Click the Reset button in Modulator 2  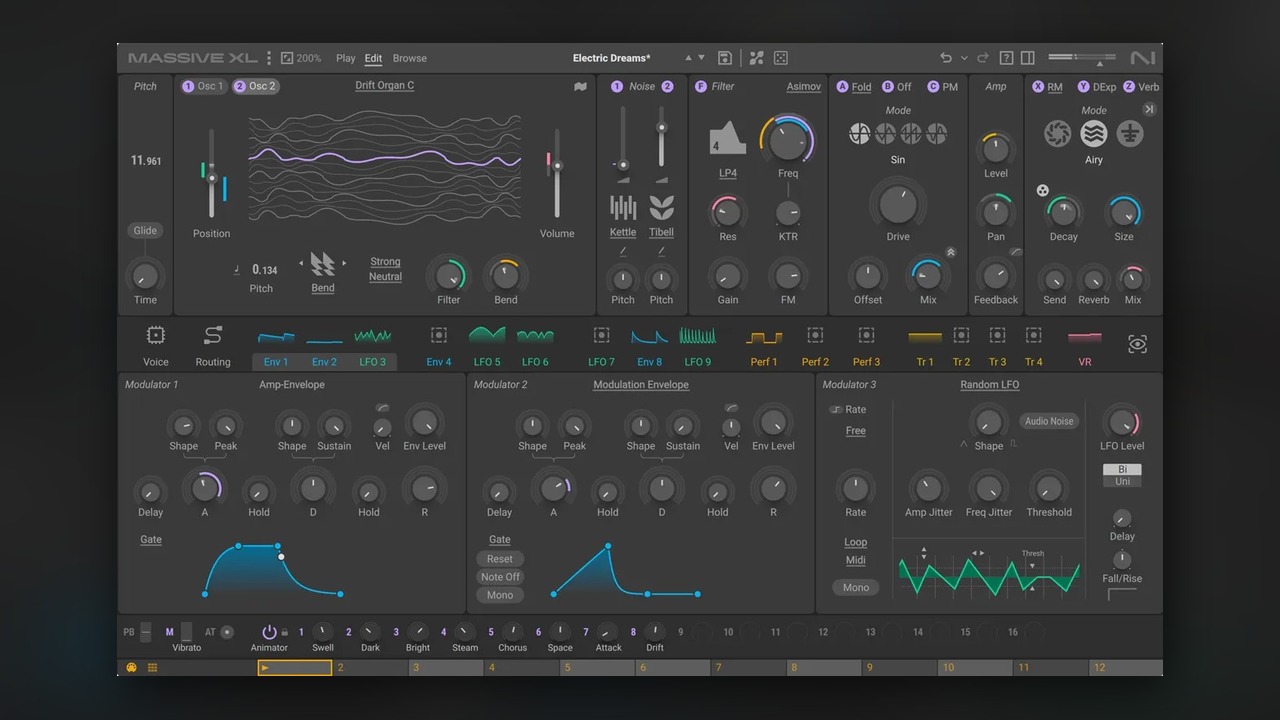pyautogui.click(x=500, y=559)
